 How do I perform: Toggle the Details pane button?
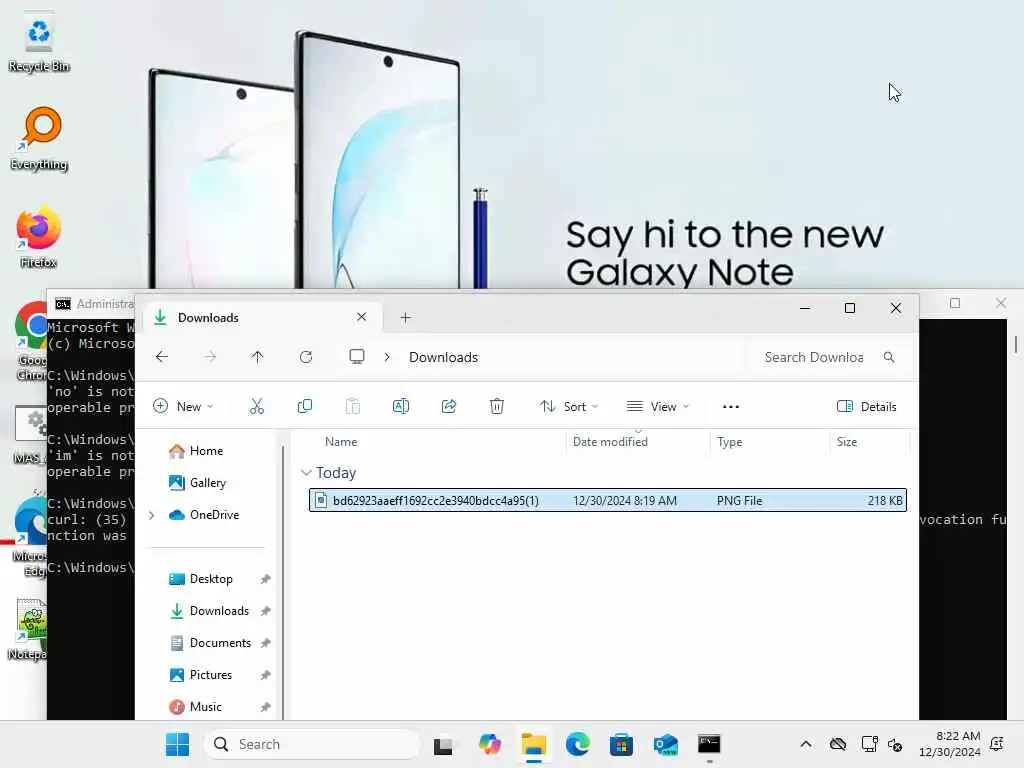(x=866, y=406)
